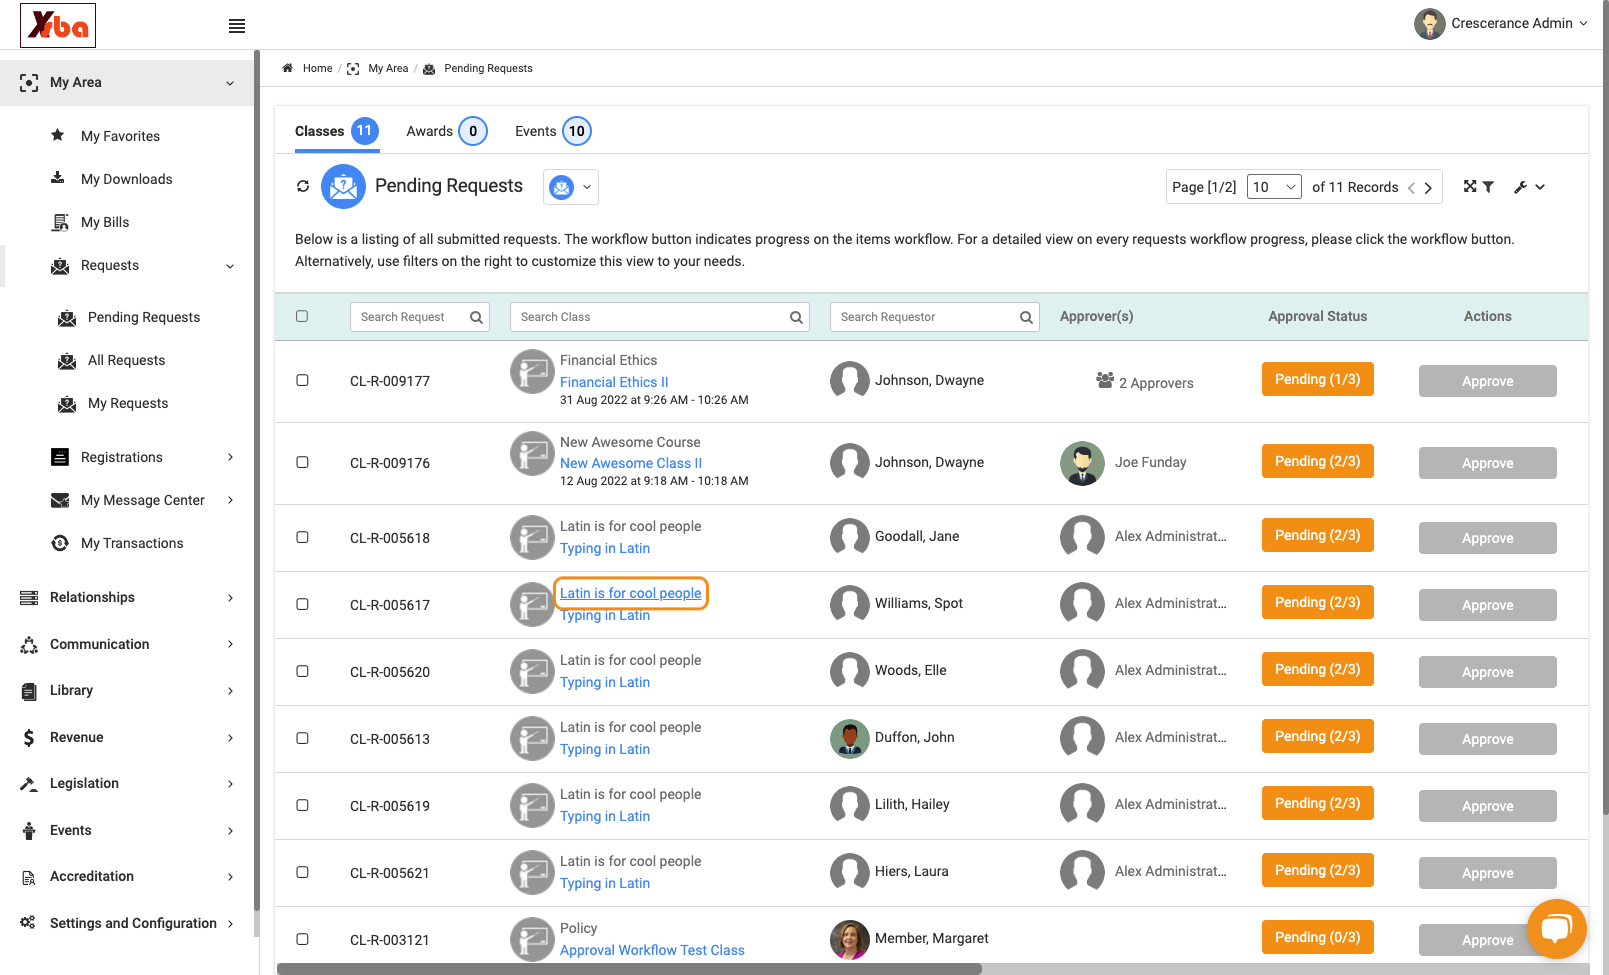Open My Transactions in sidebar

[x=132, y=543]
